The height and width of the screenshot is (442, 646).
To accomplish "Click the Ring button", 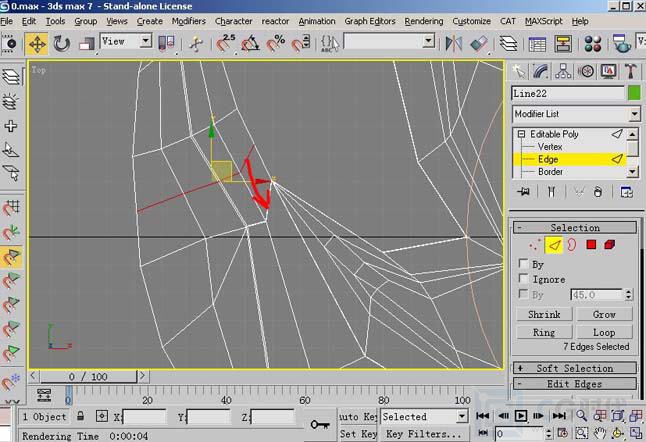I will click(544, 332).
